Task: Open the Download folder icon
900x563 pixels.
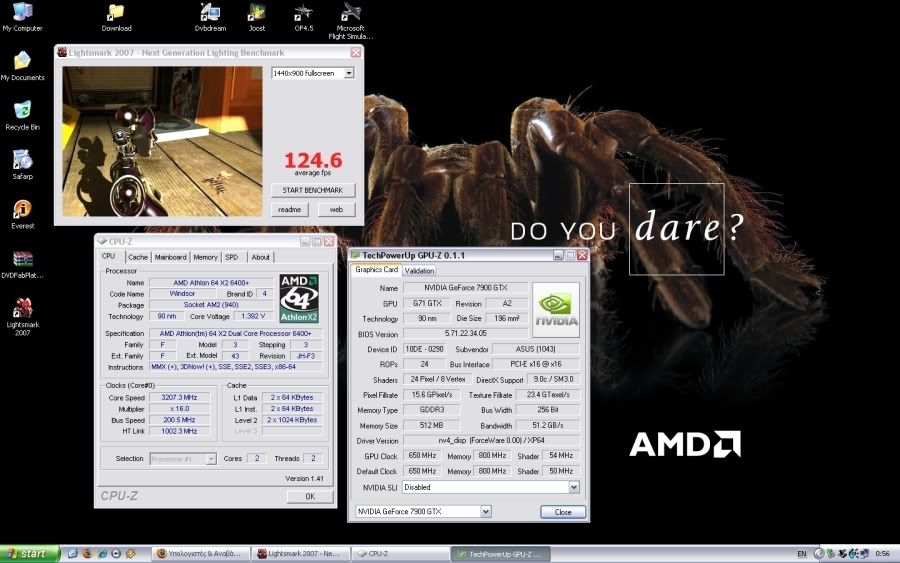Action: tap(117, 17)
